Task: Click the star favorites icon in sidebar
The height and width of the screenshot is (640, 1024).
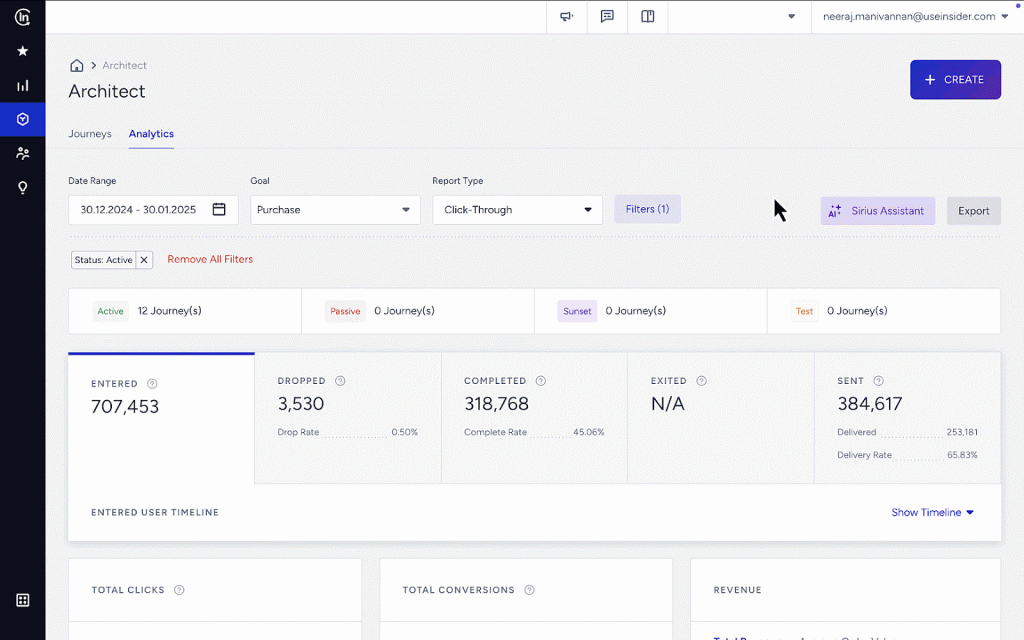Action: 22,51
